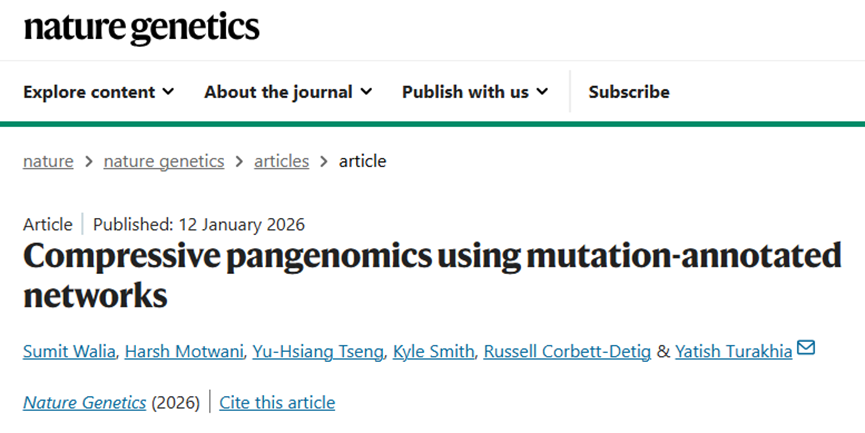Click the Subscribe link
The height and width of the screenshot is (433, 865).
point(629,92)
